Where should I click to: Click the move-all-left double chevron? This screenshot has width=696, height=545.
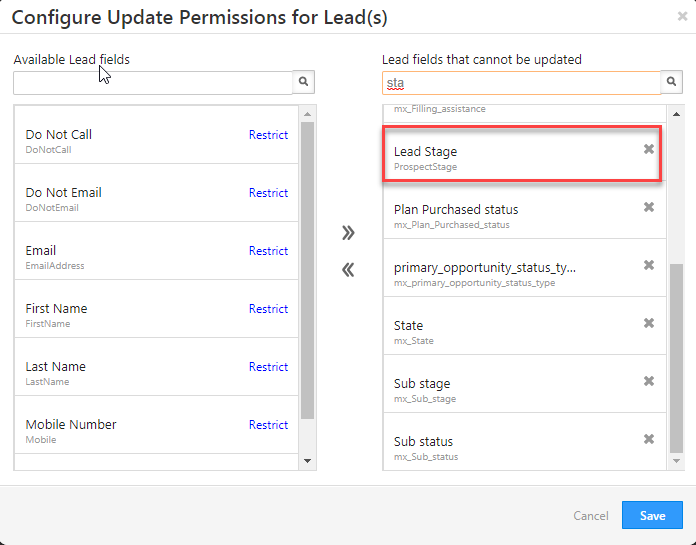click(348, 269)
